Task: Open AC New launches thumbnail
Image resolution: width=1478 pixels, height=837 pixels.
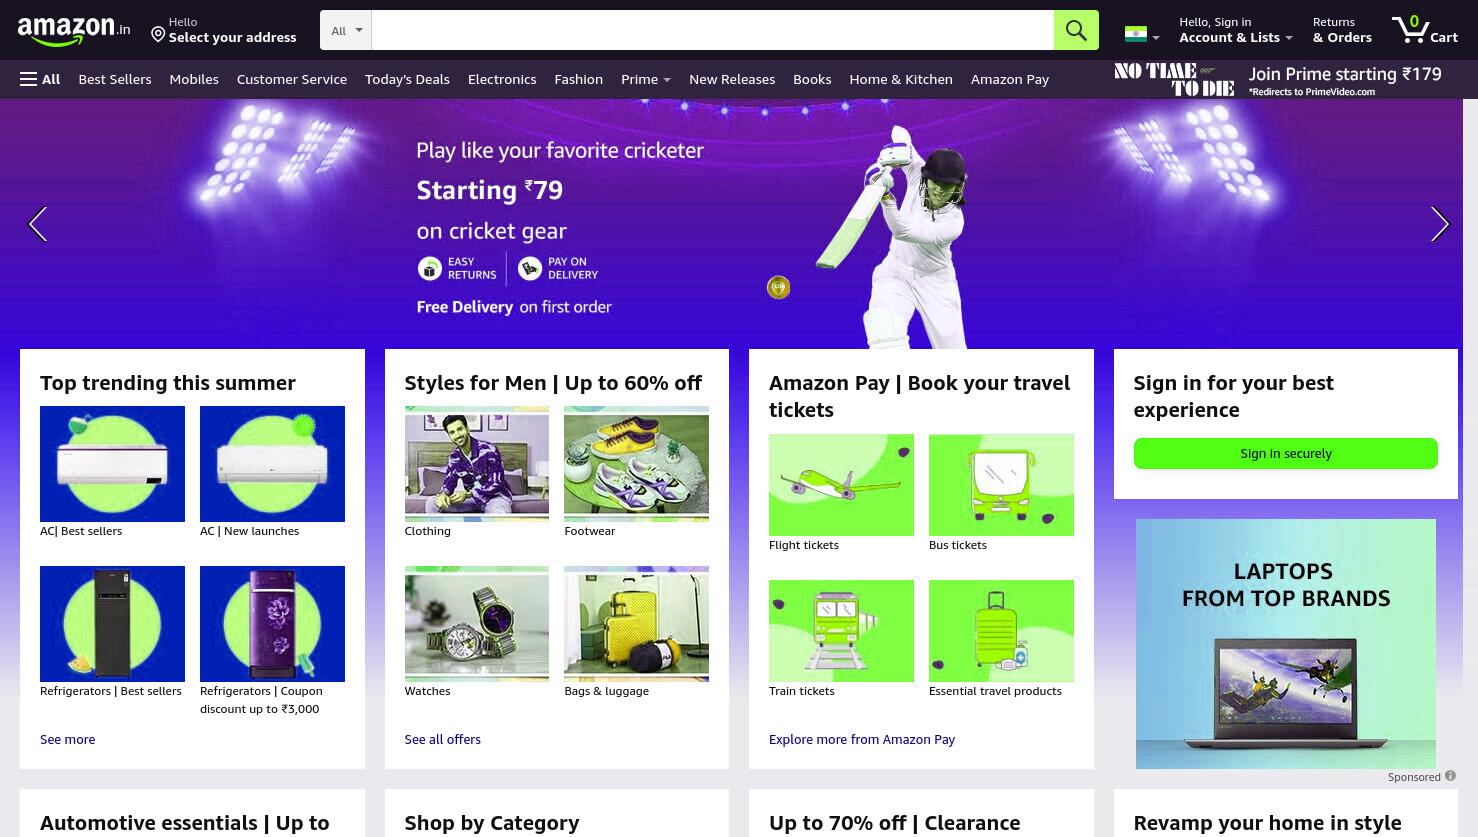Action: 272,464
